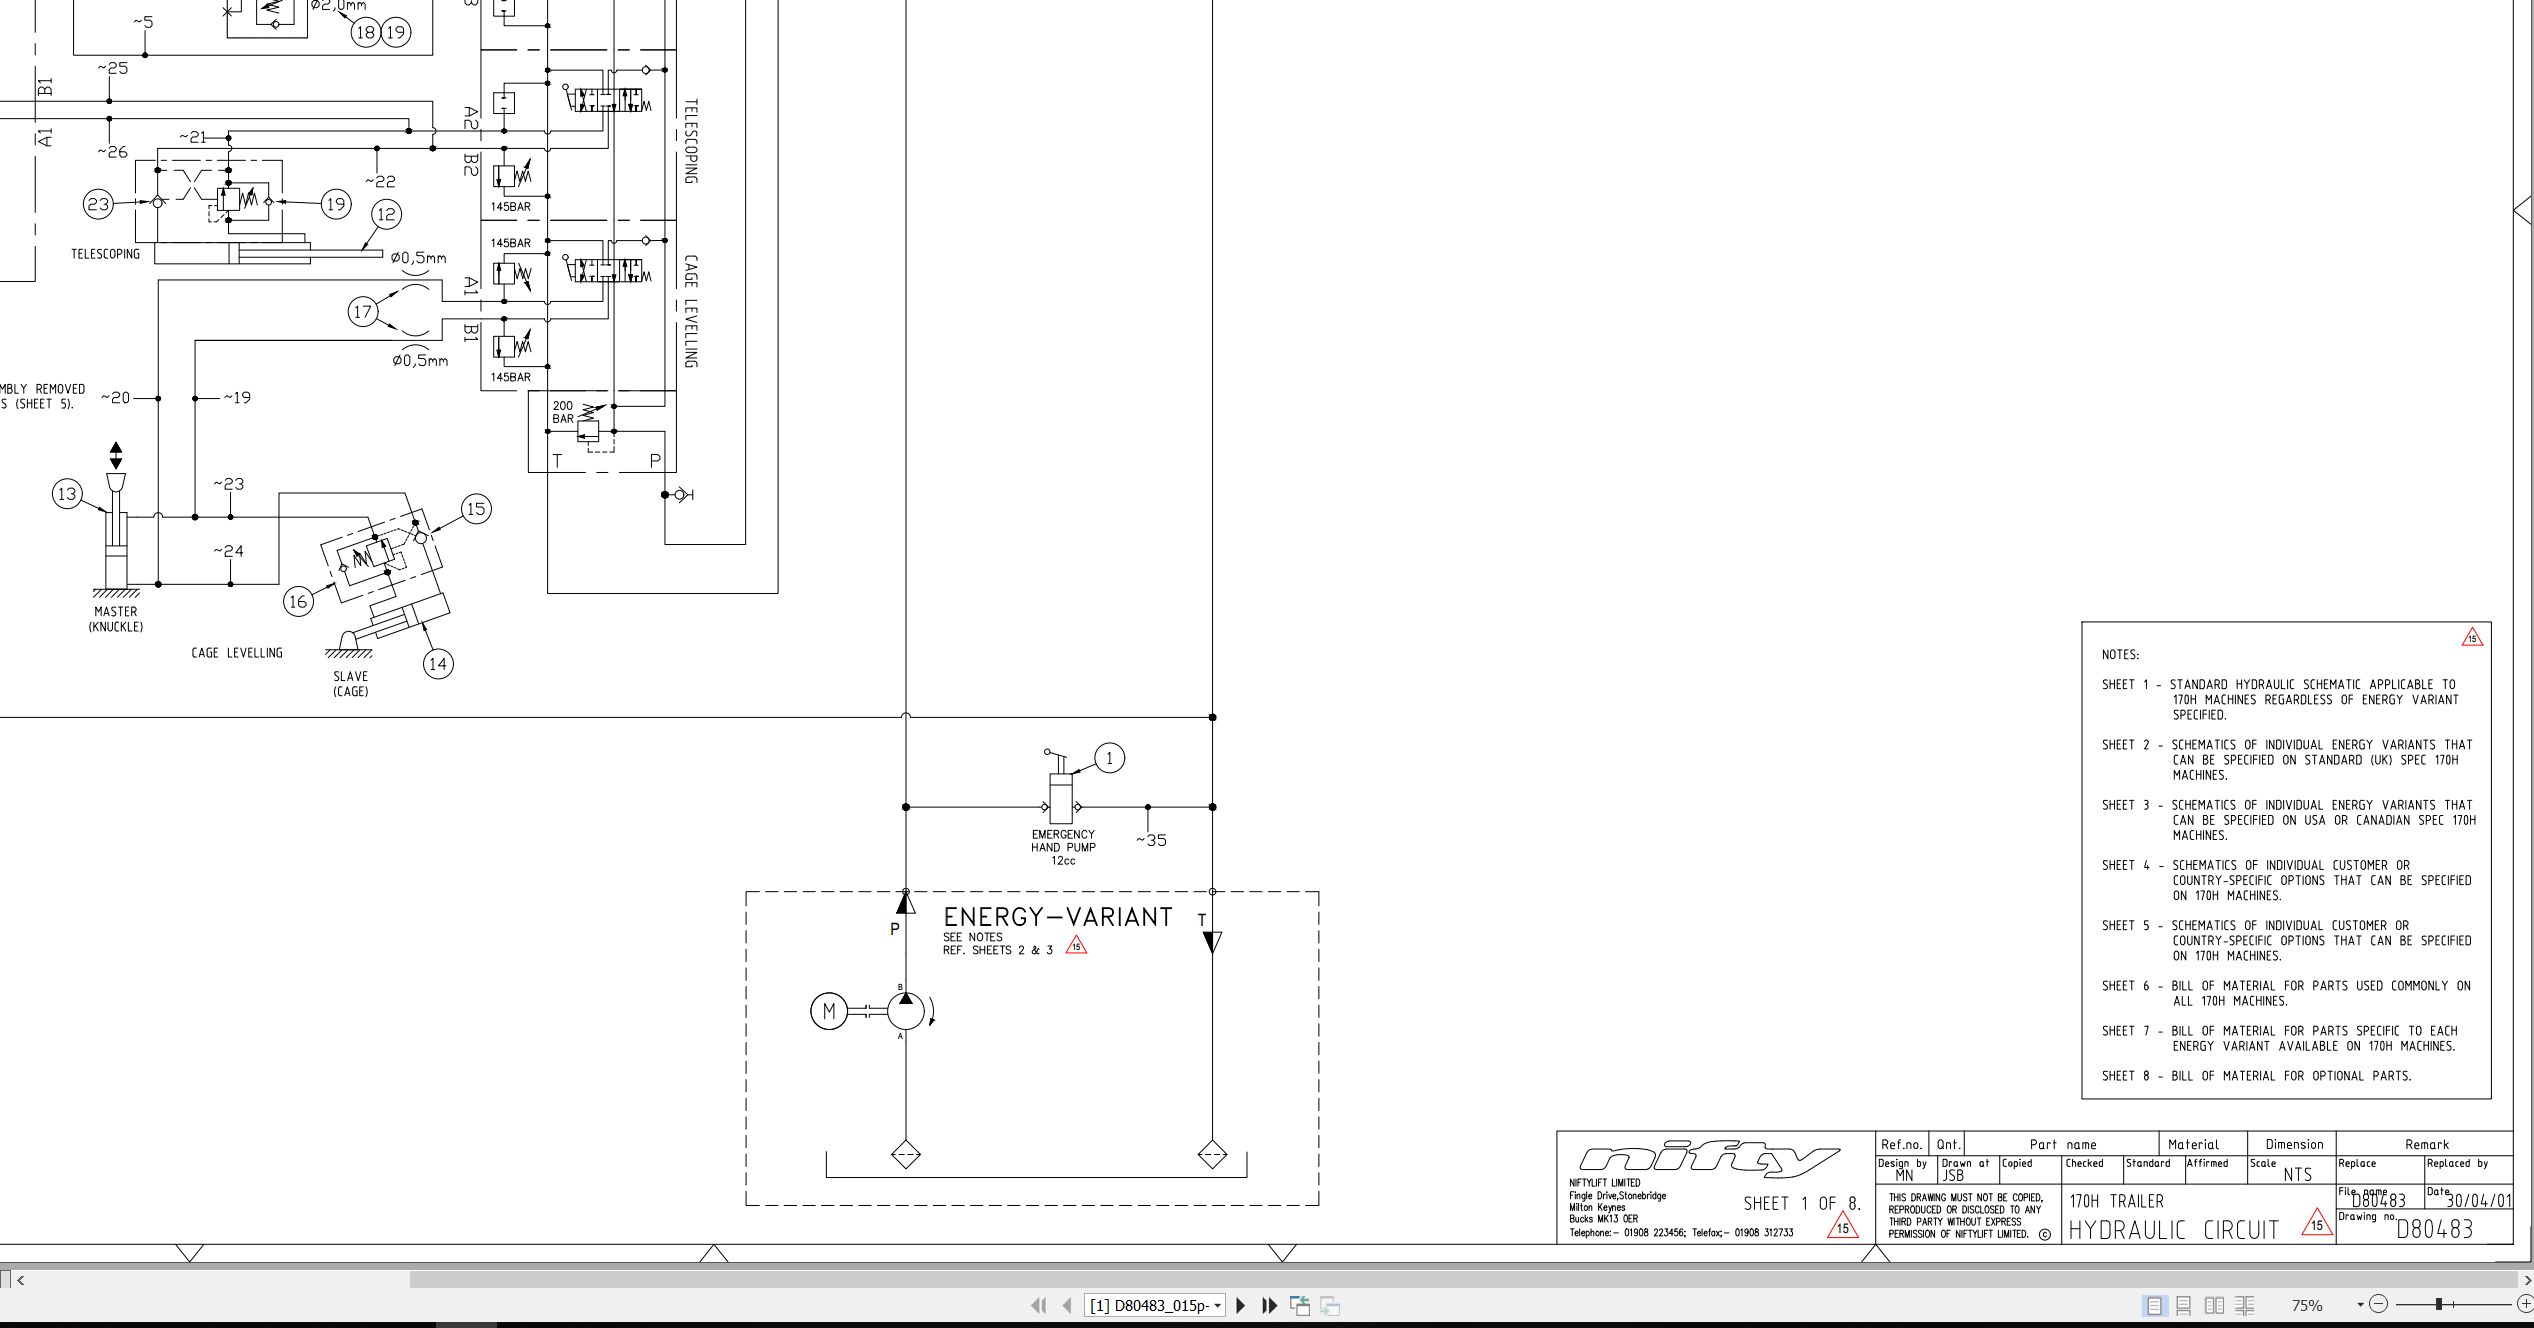Screen dimensions: 2534x1328
Task: Click the 170H TRAILER title text
Action: (2116, 1201)
